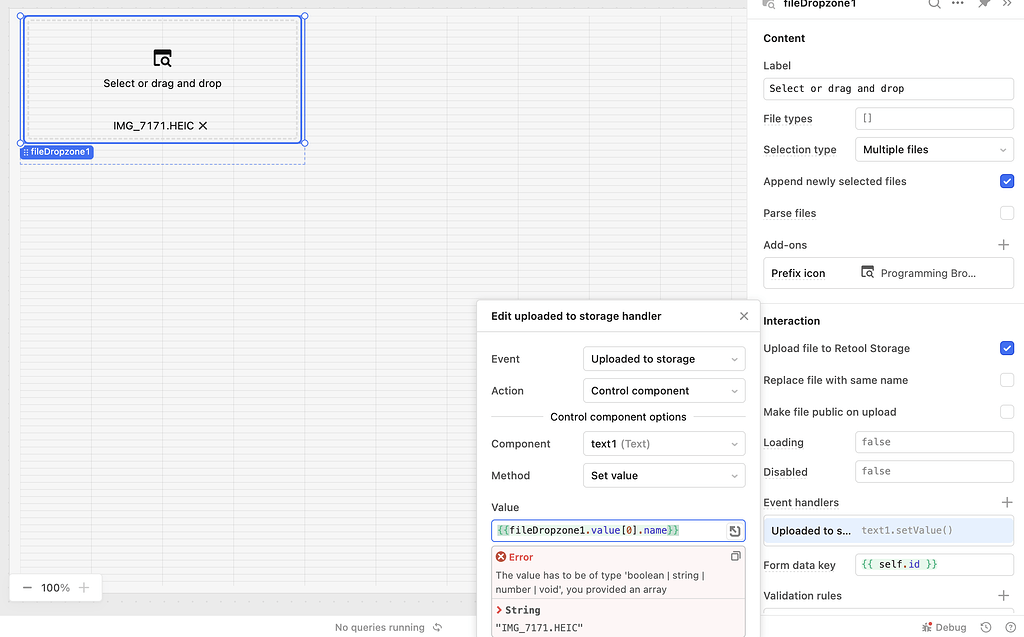
Task: Open the Method dropdown set to Set value
Action: [x=663, y=475]
